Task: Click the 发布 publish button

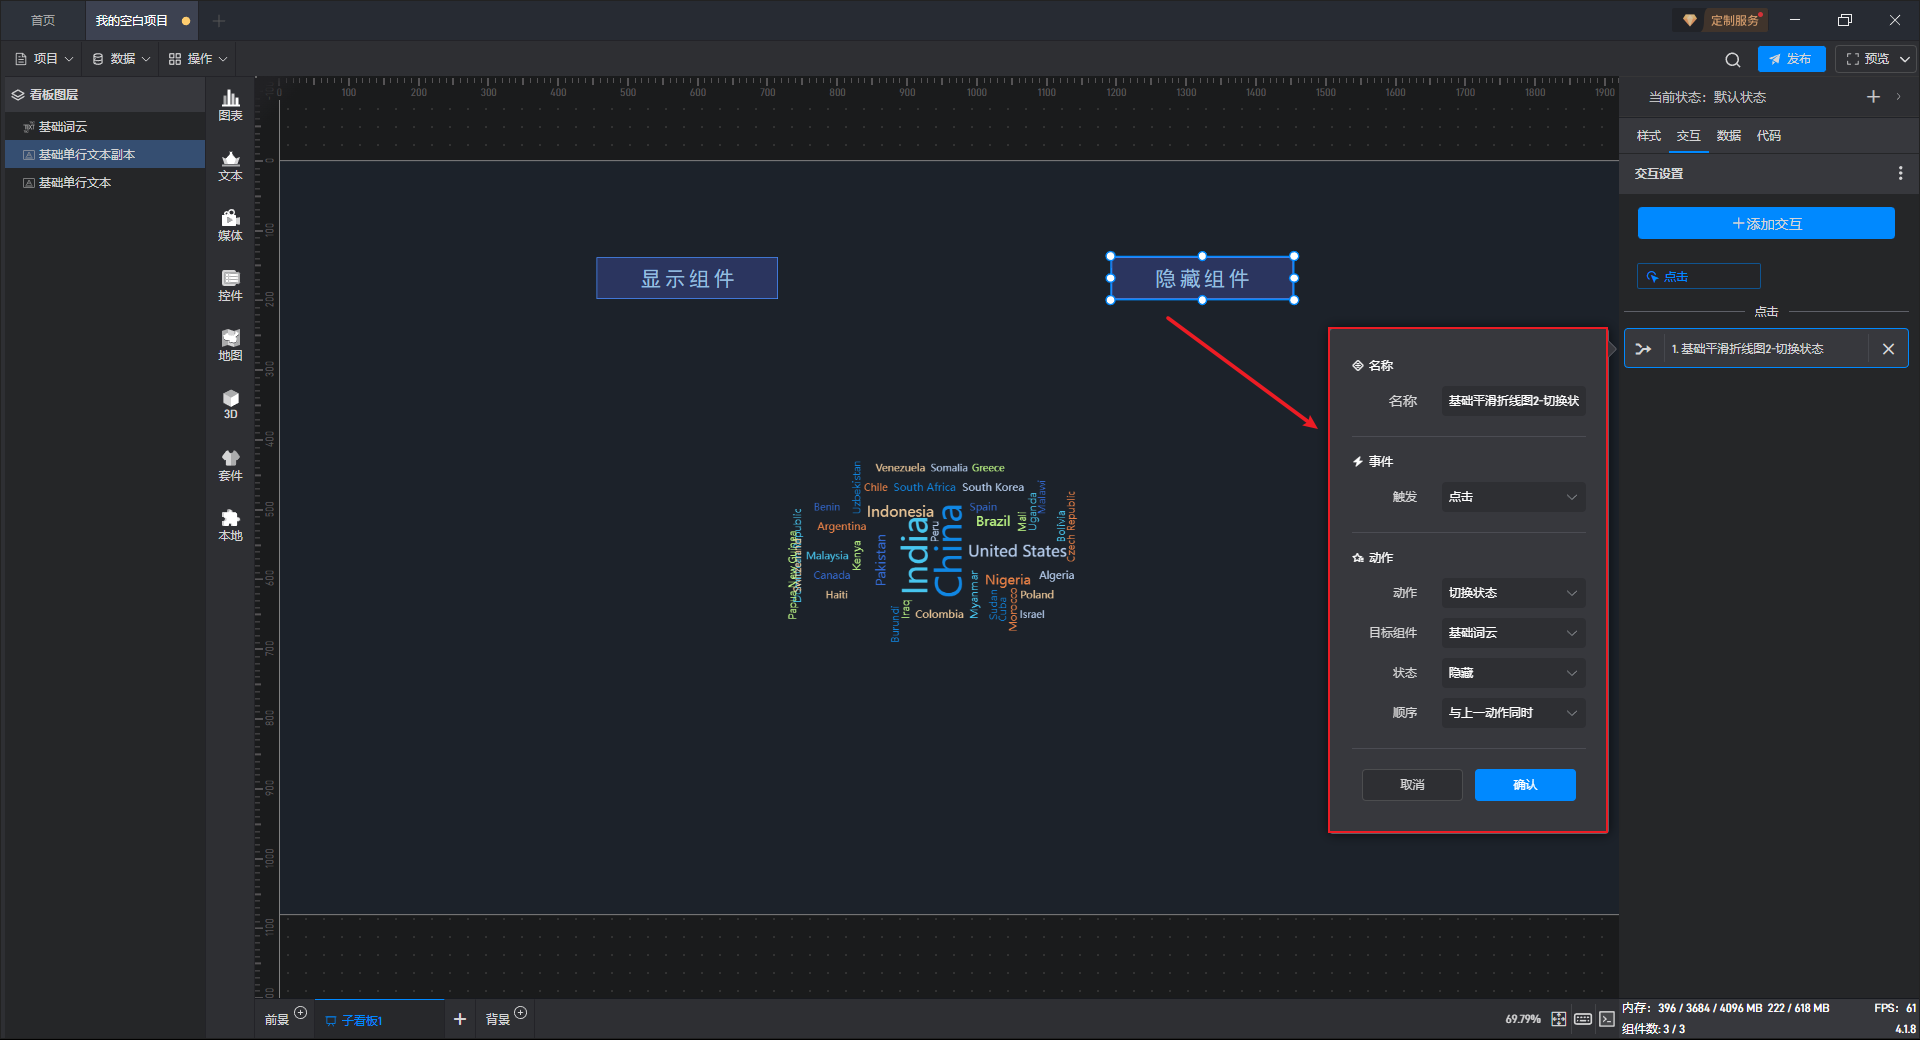Action: [1791, 59]
